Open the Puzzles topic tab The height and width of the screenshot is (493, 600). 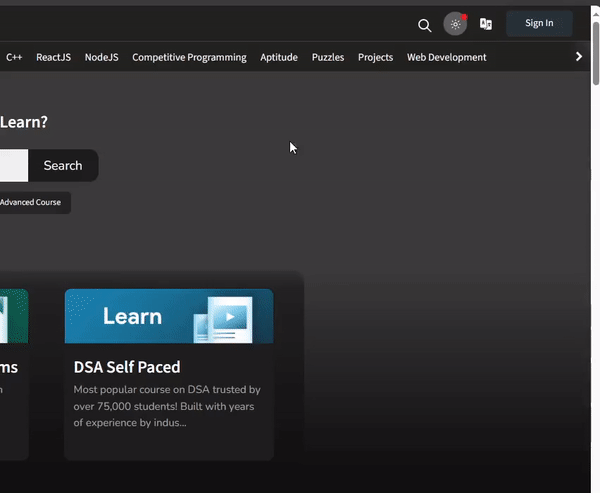[x=328, y=57]
